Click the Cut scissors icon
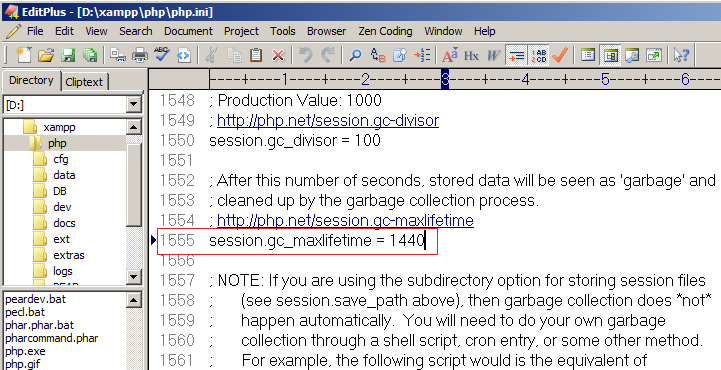The width and height of the screenshot is (721, 370). [x=211, y=56]
